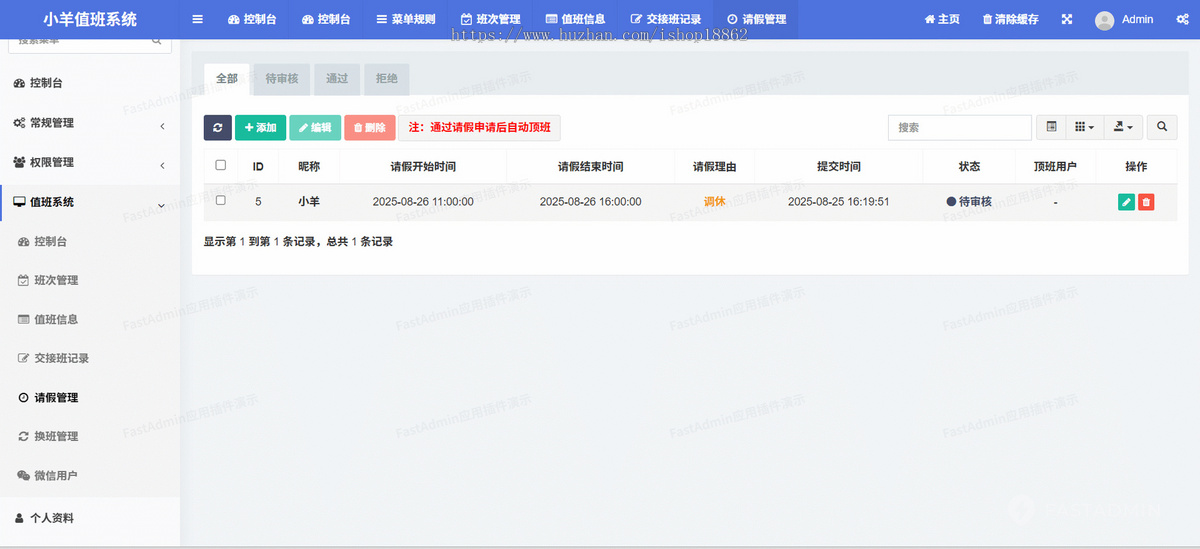The width and height of the screenshot is (1200, 549).
Task: Click the green 添加 button
Action: tap(260, 128)
